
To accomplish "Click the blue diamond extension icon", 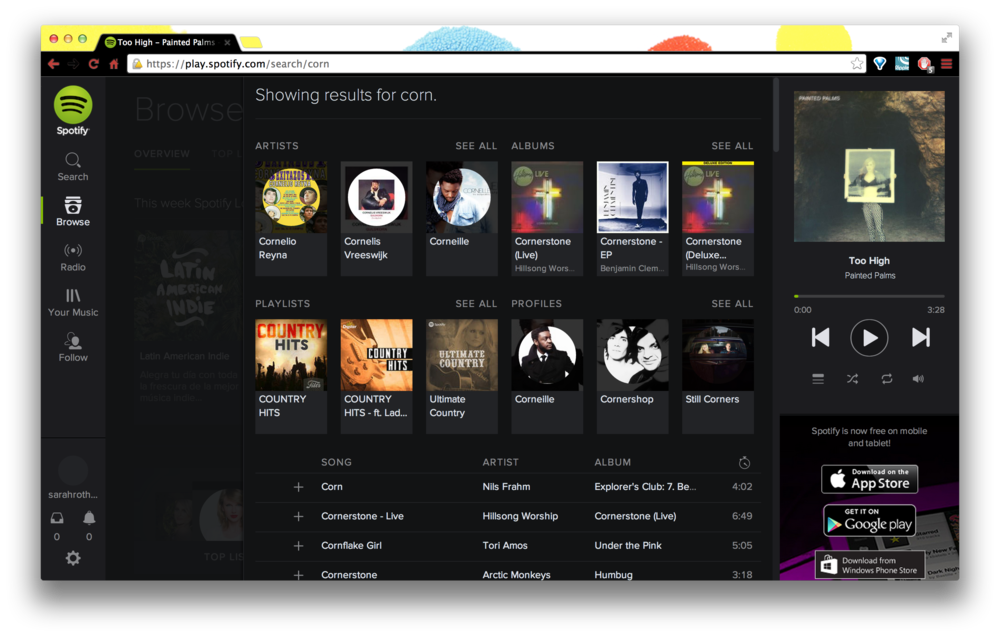I will click(879, 63).
